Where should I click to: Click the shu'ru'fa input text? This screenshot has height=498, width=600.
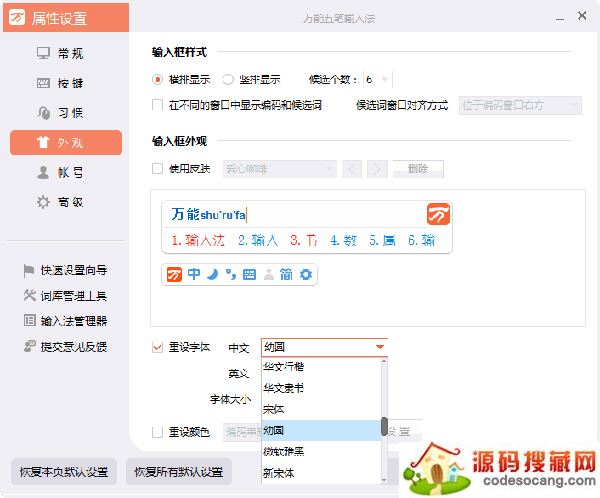tap(223, 215)
